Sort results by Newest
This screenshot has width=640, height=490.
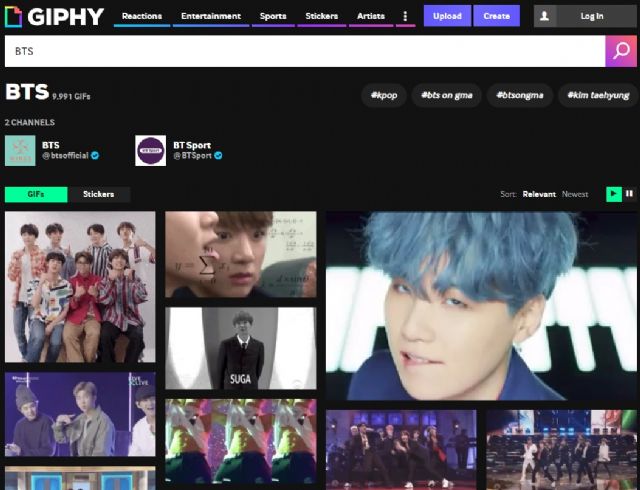click(575, 194)
